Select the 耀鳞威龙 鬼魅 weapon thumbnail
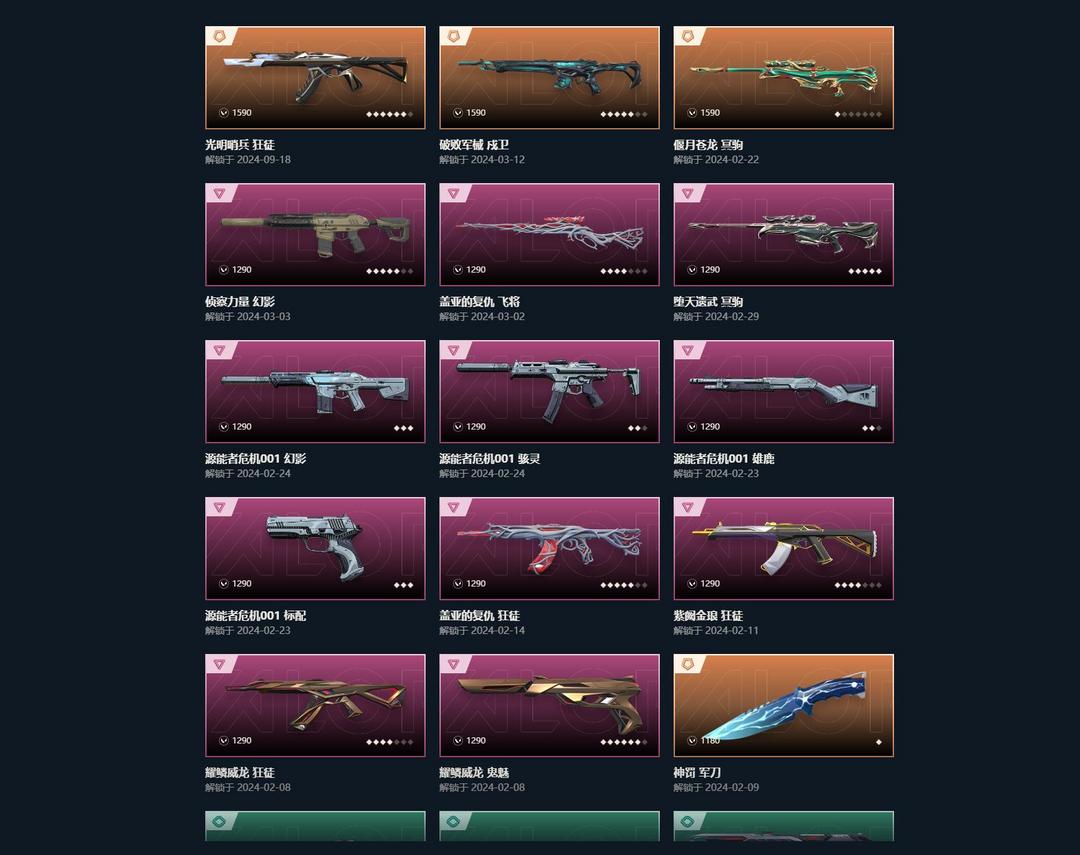 click(549, 705)
